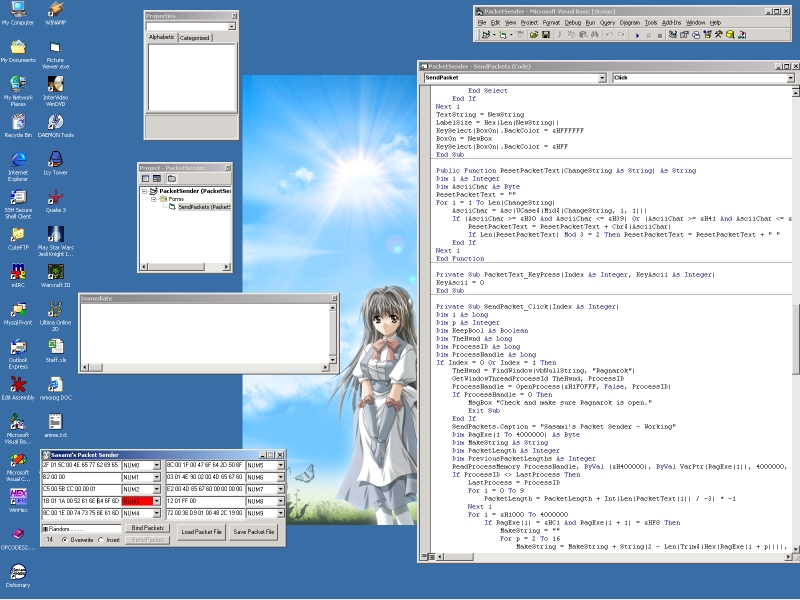800x600 pixels.
Task: Open the NUM9 key dropdown
Action: click(x=281, y=513)
